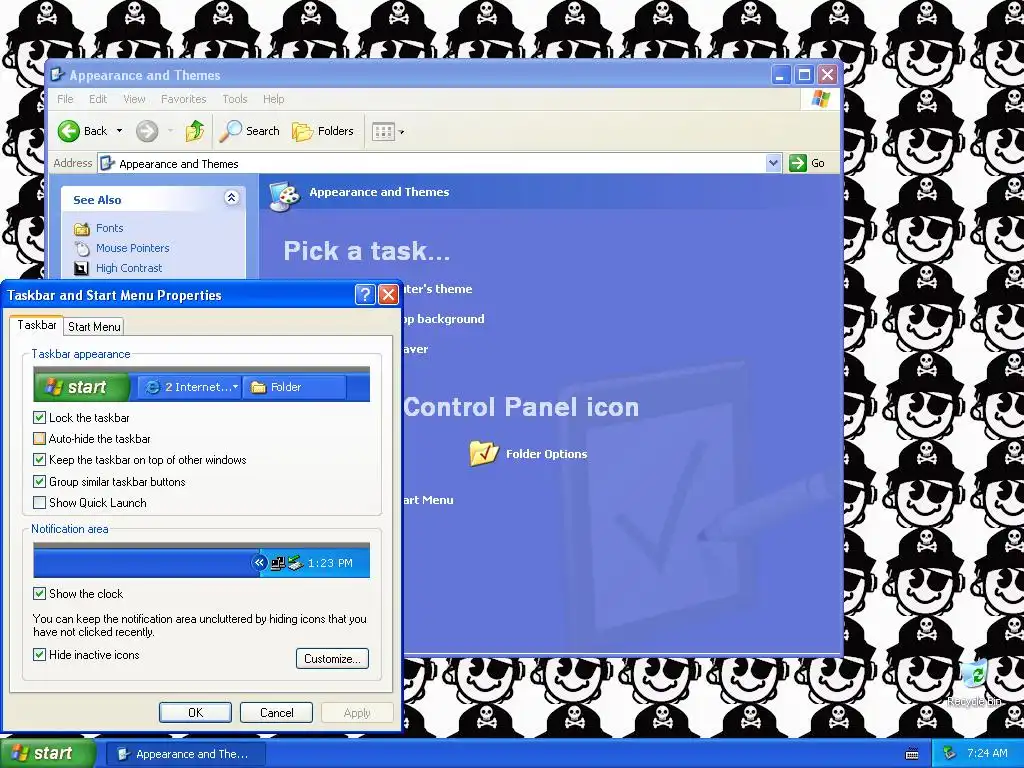Image resolution: width=1024 pixels, height=768 pixels.
Task: Click the Mouse Pointers icon
Action: pos(82,248)
